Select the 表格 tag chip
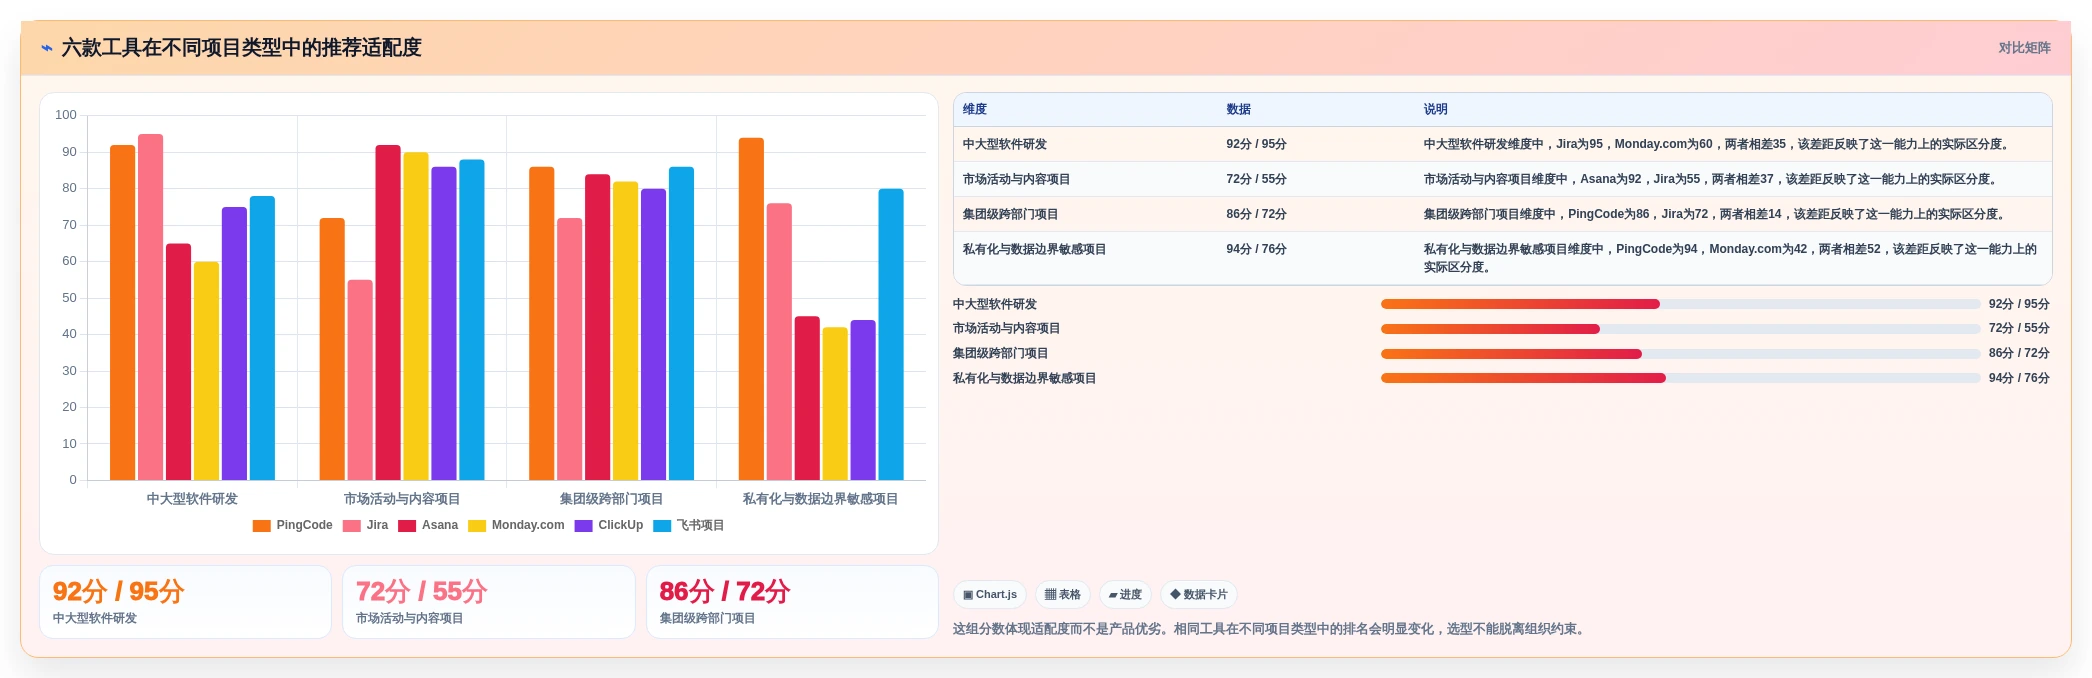This screenshot has height=678, width=2092. pos(1063,595)
